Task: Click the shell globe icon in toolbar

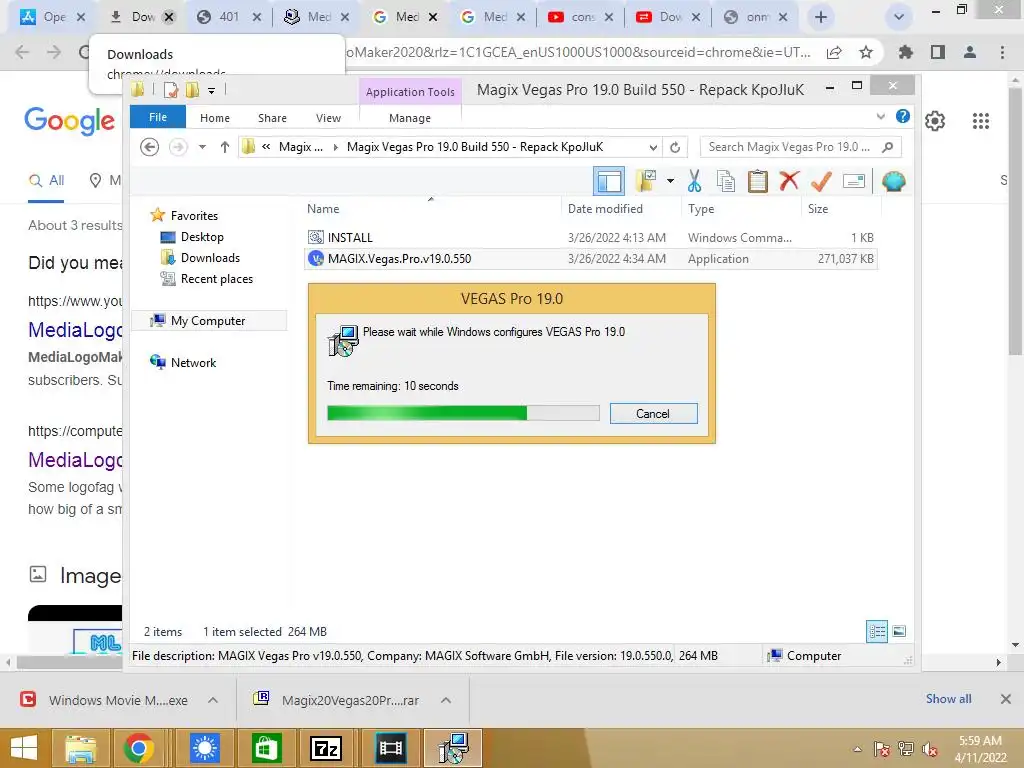Action: [x=893, y=181]
